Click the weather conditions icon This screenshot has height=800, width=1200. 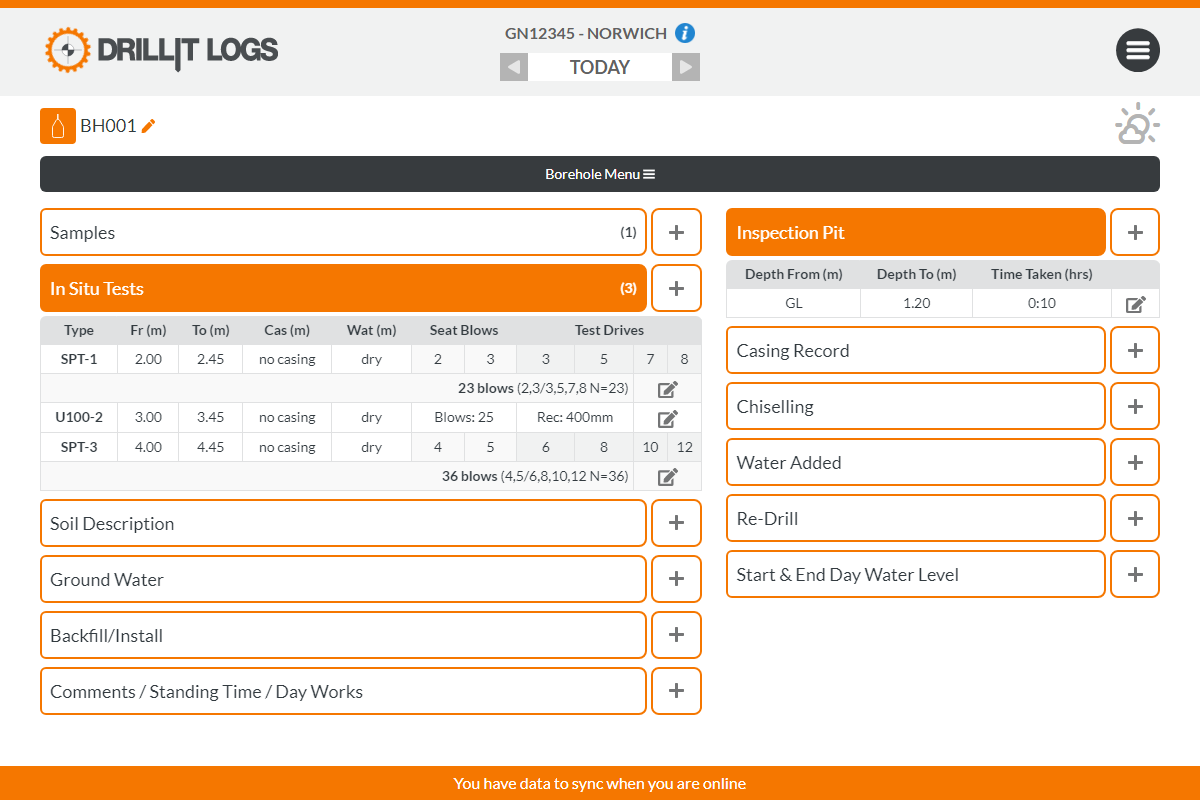pyautogui.click(x=1137, y=126)
